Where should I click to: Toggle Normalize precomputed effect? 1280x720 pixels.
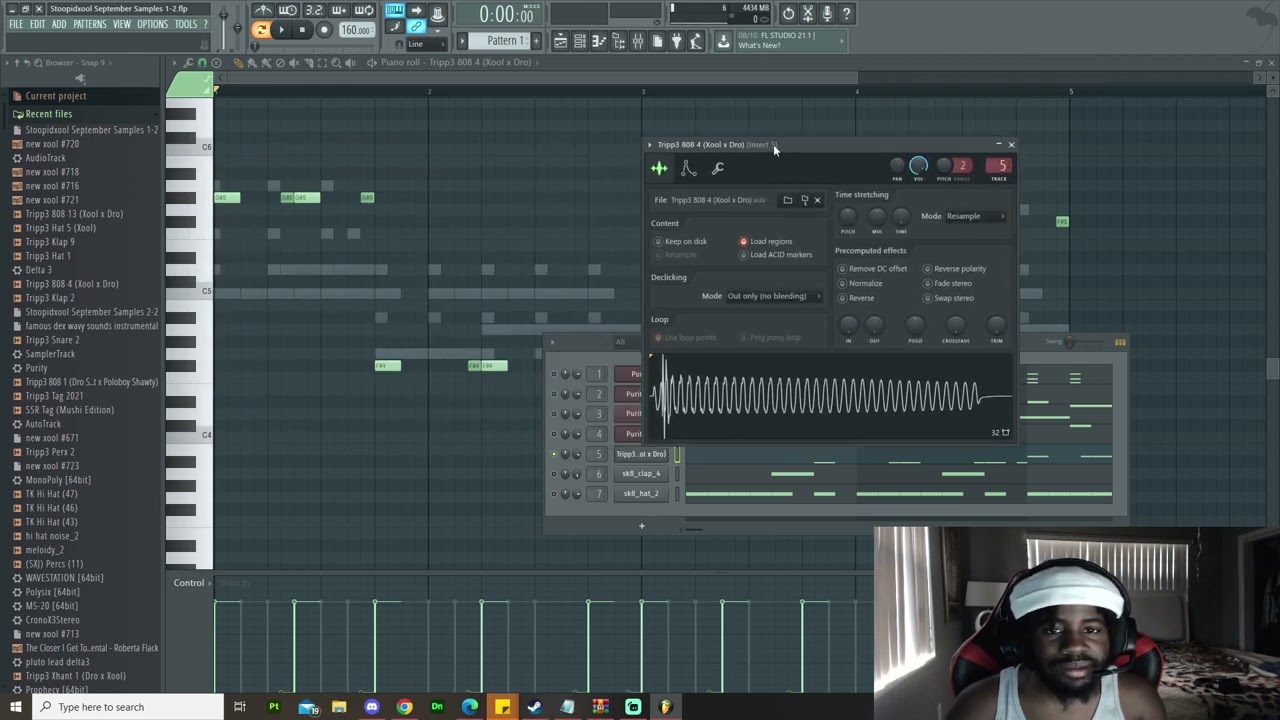[860, 283]
